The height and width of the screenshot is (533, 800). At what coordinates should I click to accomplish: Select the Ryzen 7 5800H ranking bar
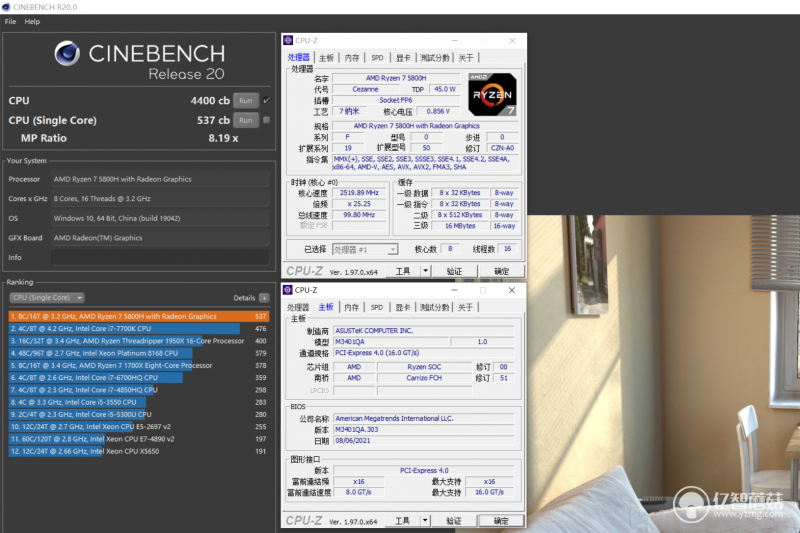139,316
